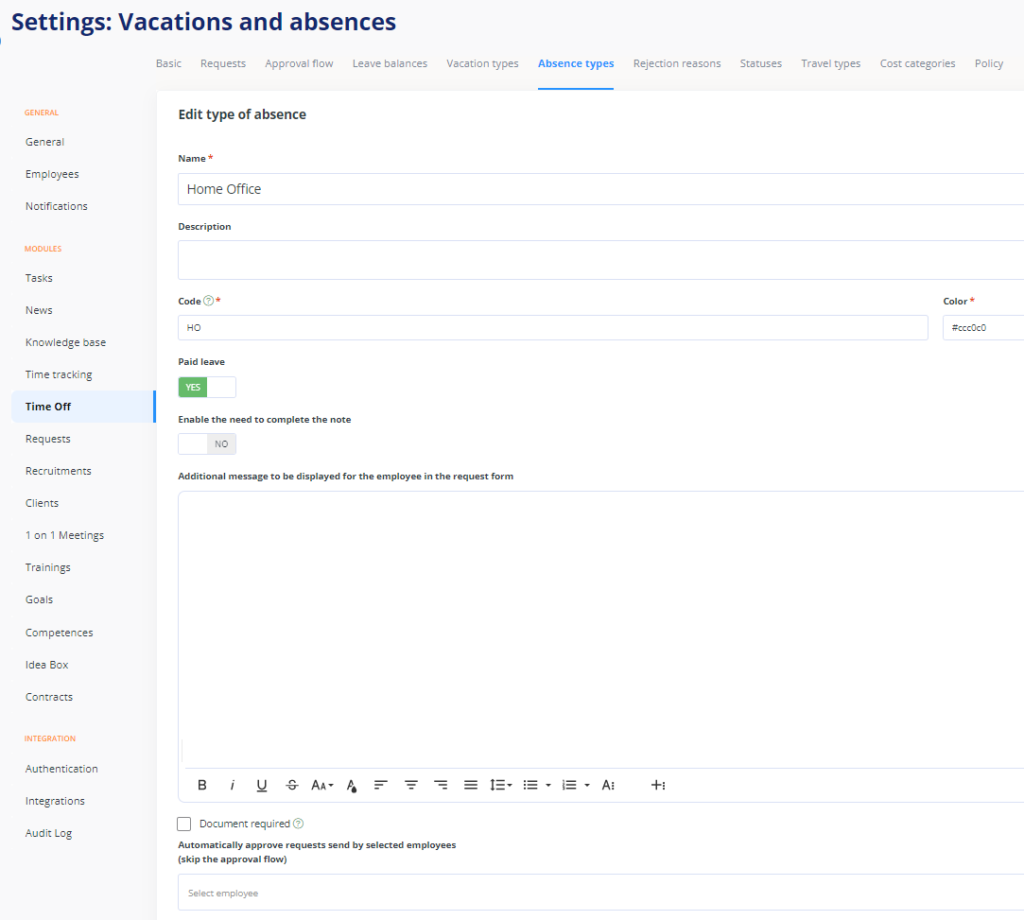Justify the message text

pos(471,786)
